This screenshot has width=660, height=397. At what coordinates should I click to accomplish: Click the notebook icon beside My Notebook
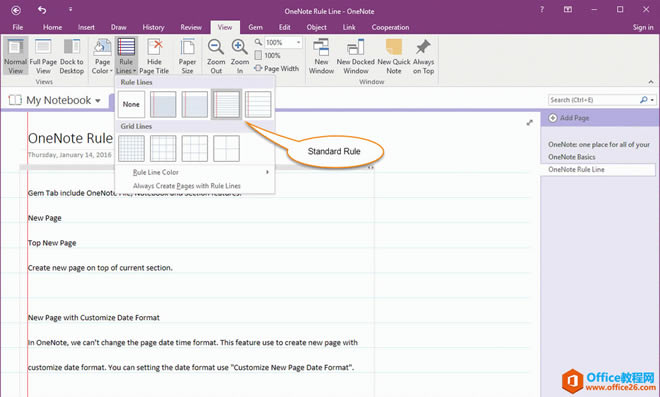tap(15, 100)
